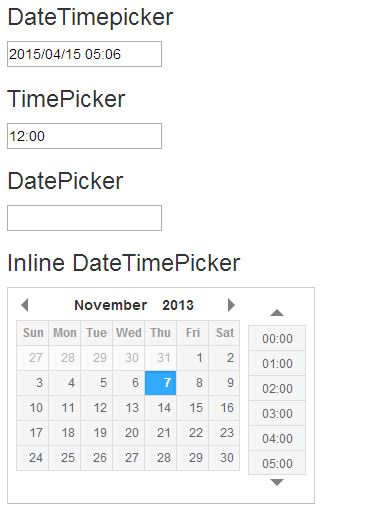This screenshot has width=378, height=511.
Task: Click the TimePicker field showing 12:00
Action: 84,136
